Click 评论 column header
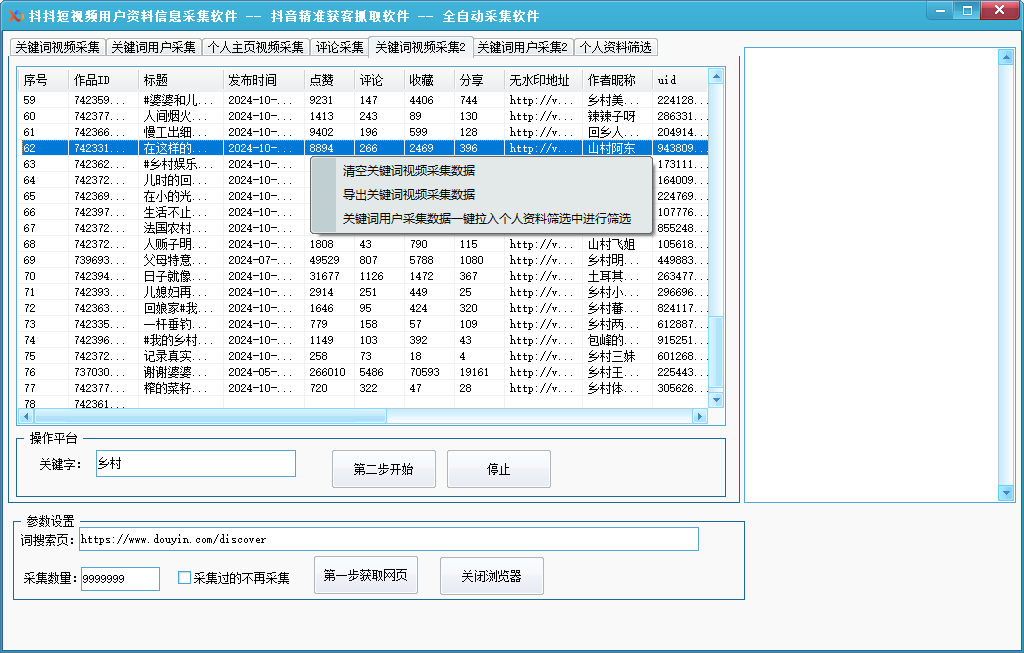Viewport: 1024px width, 653px height. (379, 80)
